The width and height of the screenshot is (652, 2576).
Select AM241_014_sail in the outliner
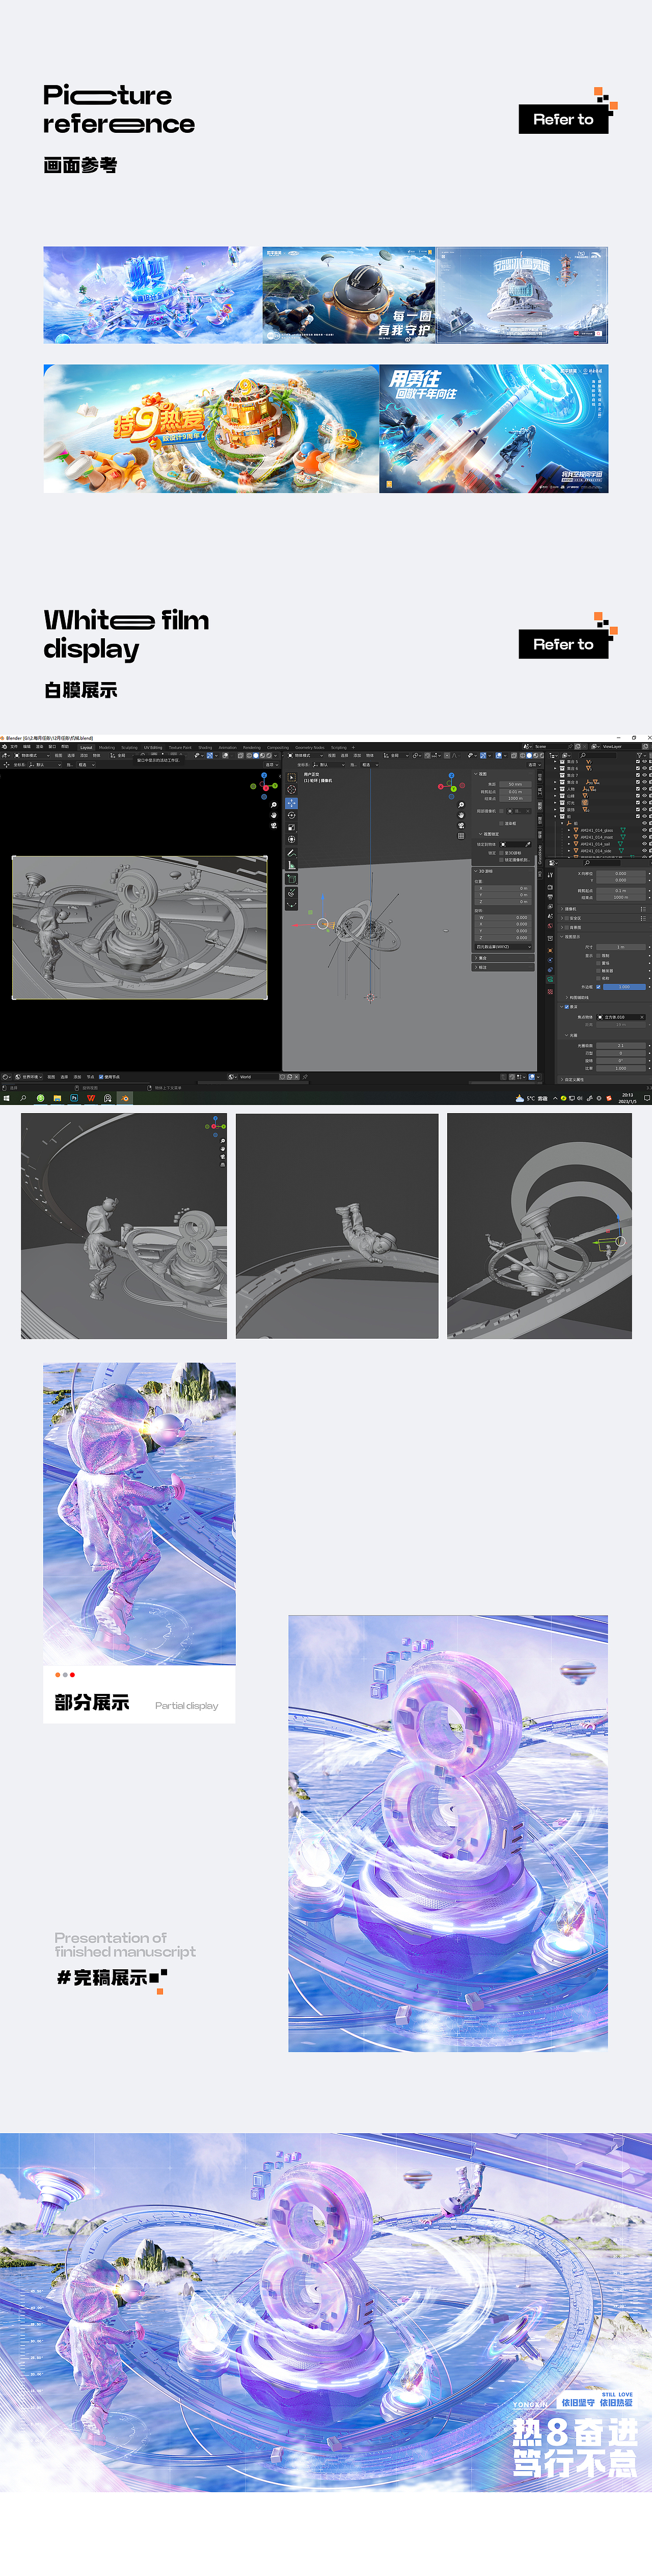pos(596,843)
